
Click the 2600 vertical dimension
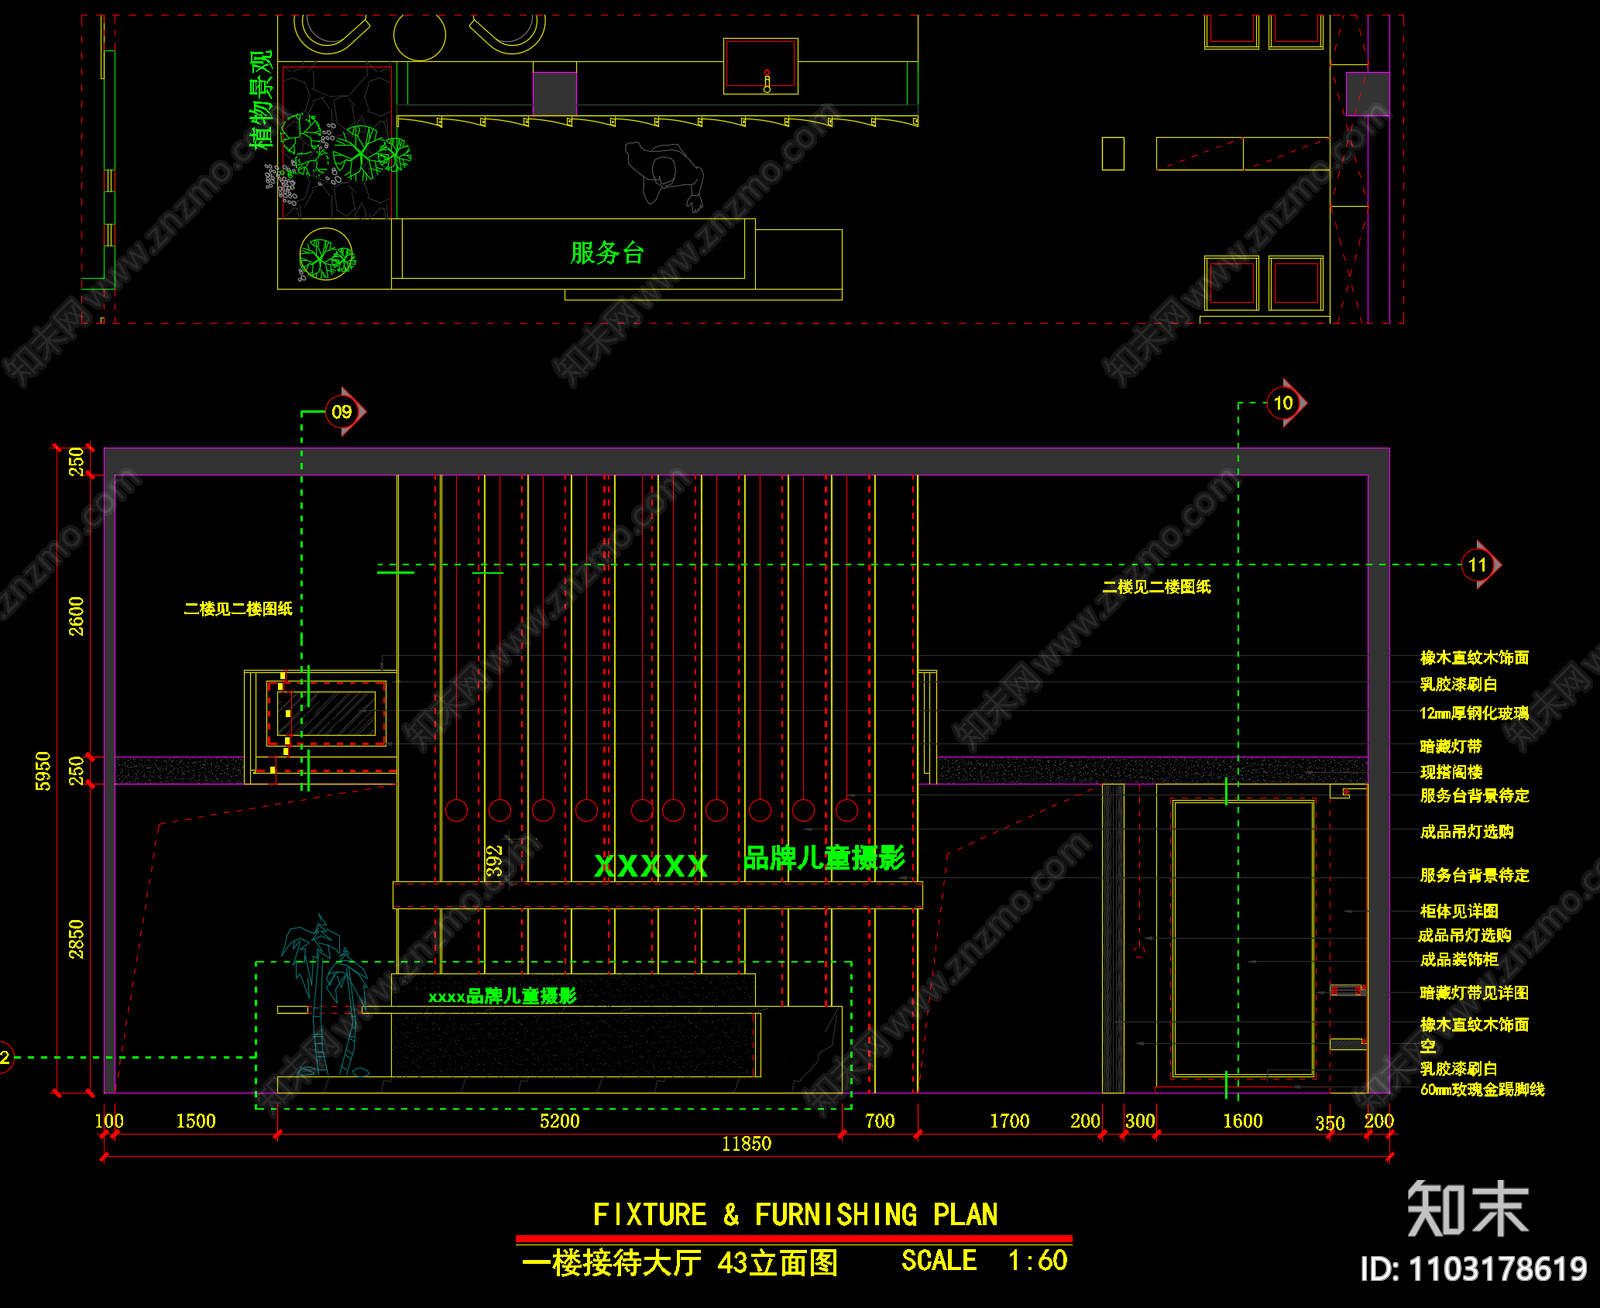[76, 616]
